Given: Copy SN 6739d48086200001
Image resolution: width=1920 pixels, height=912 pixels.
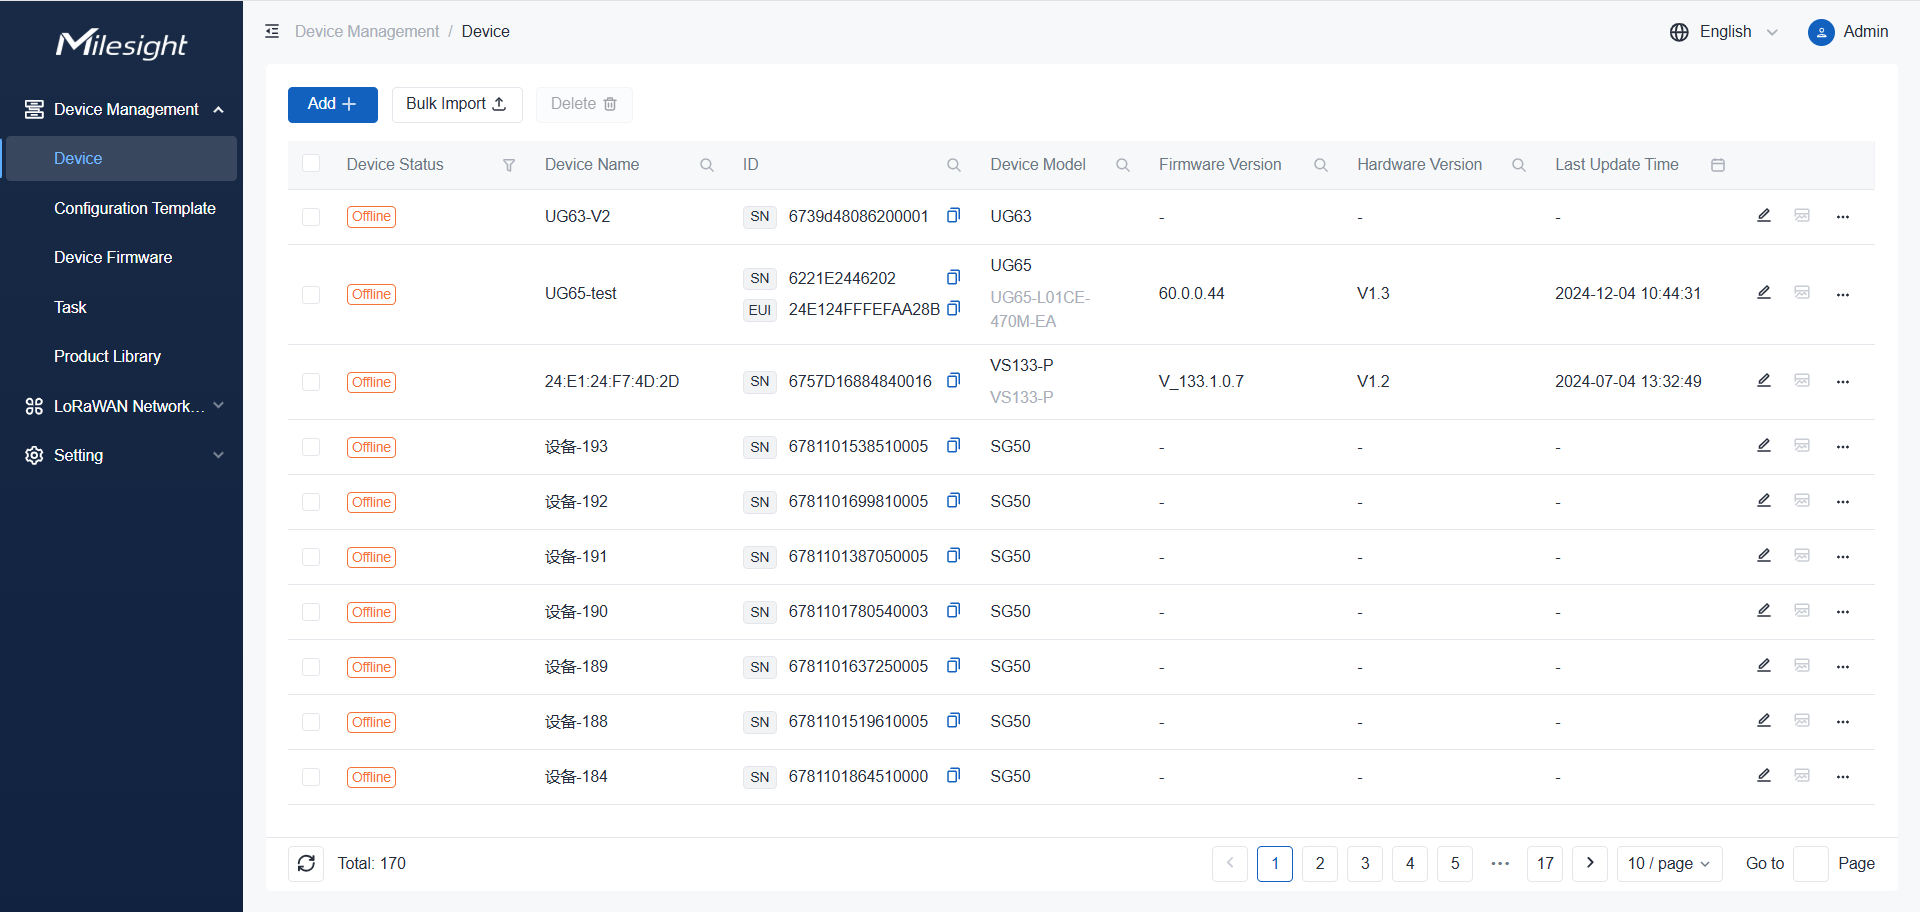Looking at the screenshot, I should tap(953, 216).
